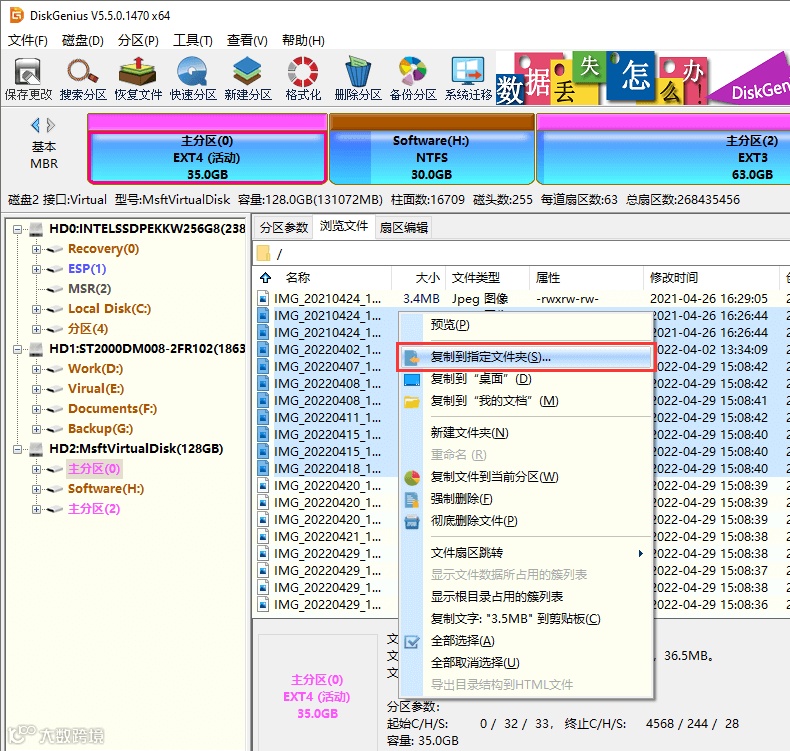Open the 文件扇区跳转 submenu

pos(526,553)
